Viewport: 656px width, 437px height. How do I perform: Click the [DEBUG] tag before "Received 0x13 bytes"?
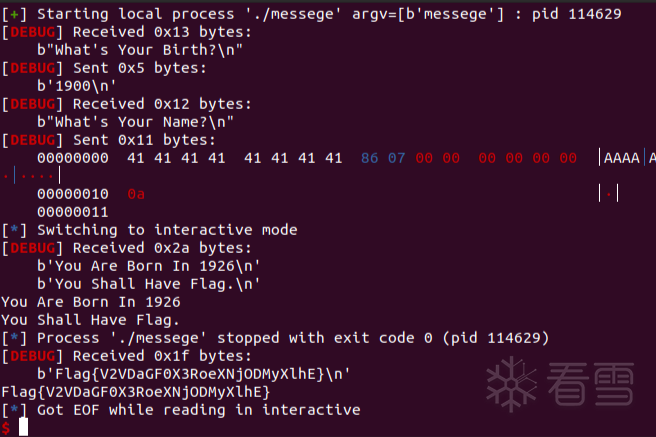30,32
